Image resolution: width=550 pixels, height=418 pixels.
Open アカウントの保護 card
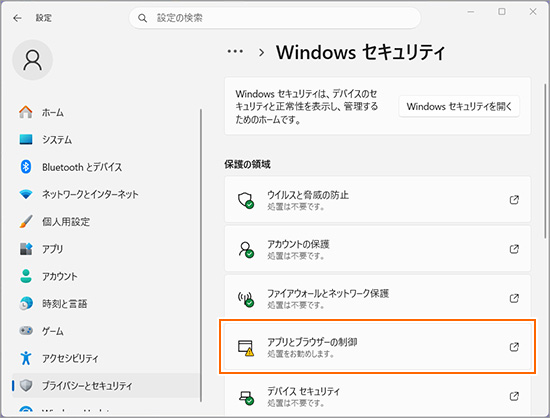[378, 249]
